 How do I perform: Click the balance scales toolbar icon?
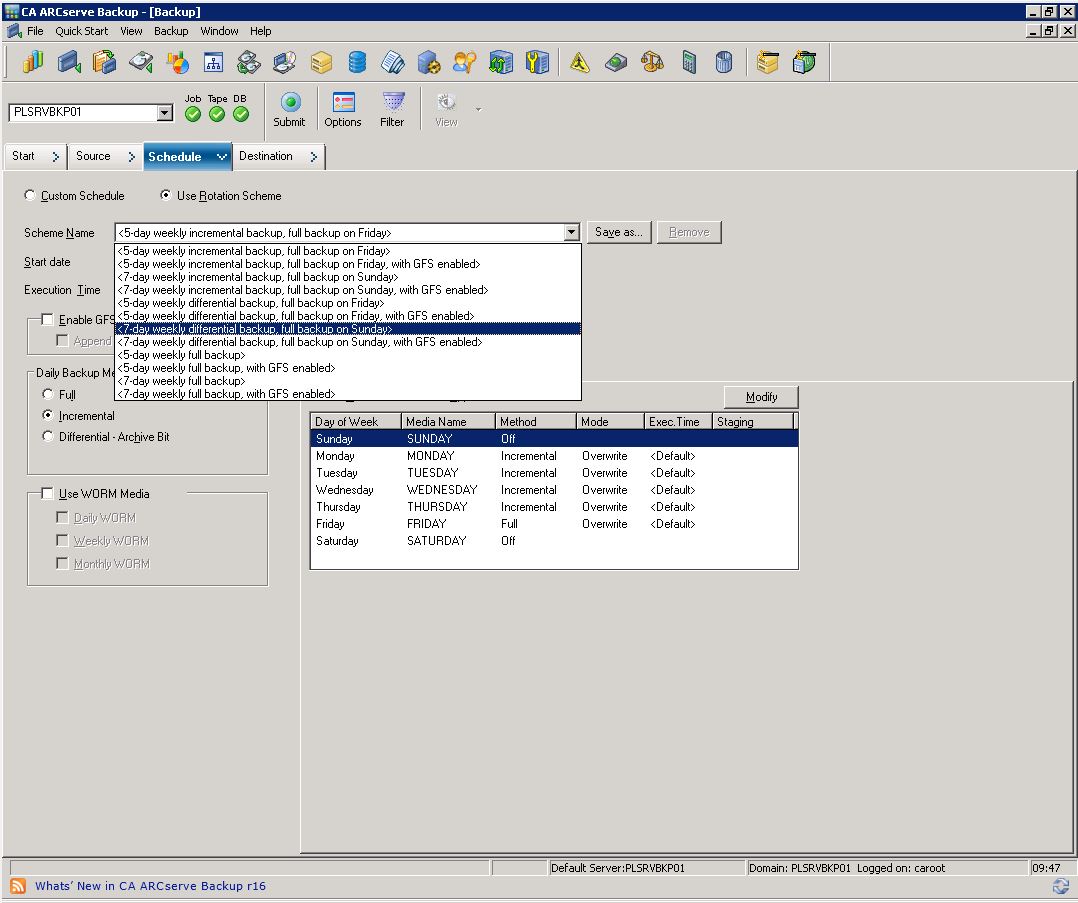coord(652,63)
